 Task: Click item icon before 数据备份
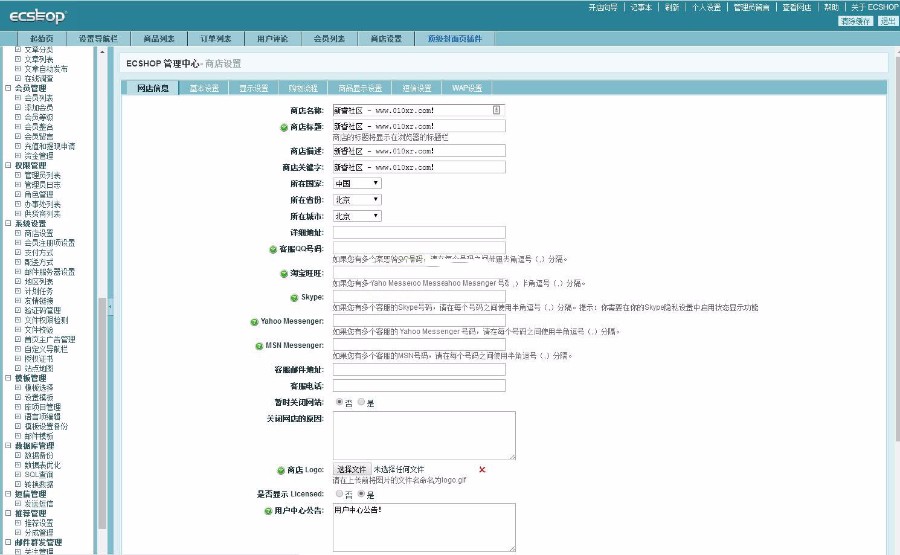[18, 455]
